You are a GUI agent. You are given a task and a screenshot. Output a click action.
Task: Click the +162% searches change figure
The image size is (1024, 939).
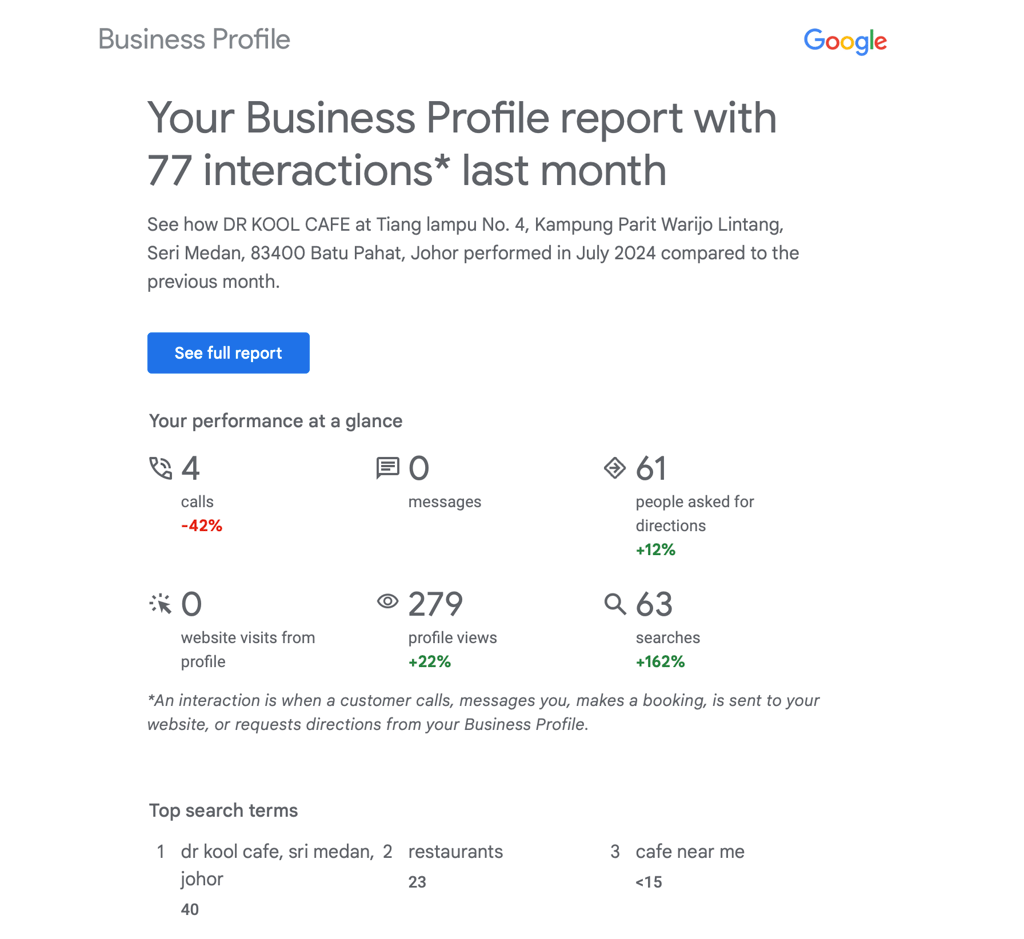point(660,662)
